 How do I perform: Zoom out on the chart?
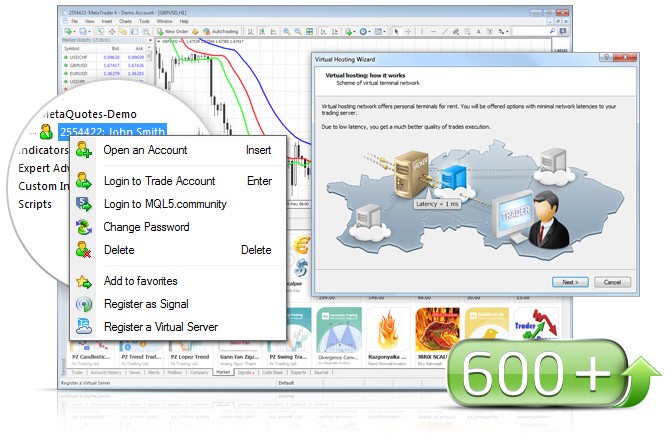pos(298,32)
